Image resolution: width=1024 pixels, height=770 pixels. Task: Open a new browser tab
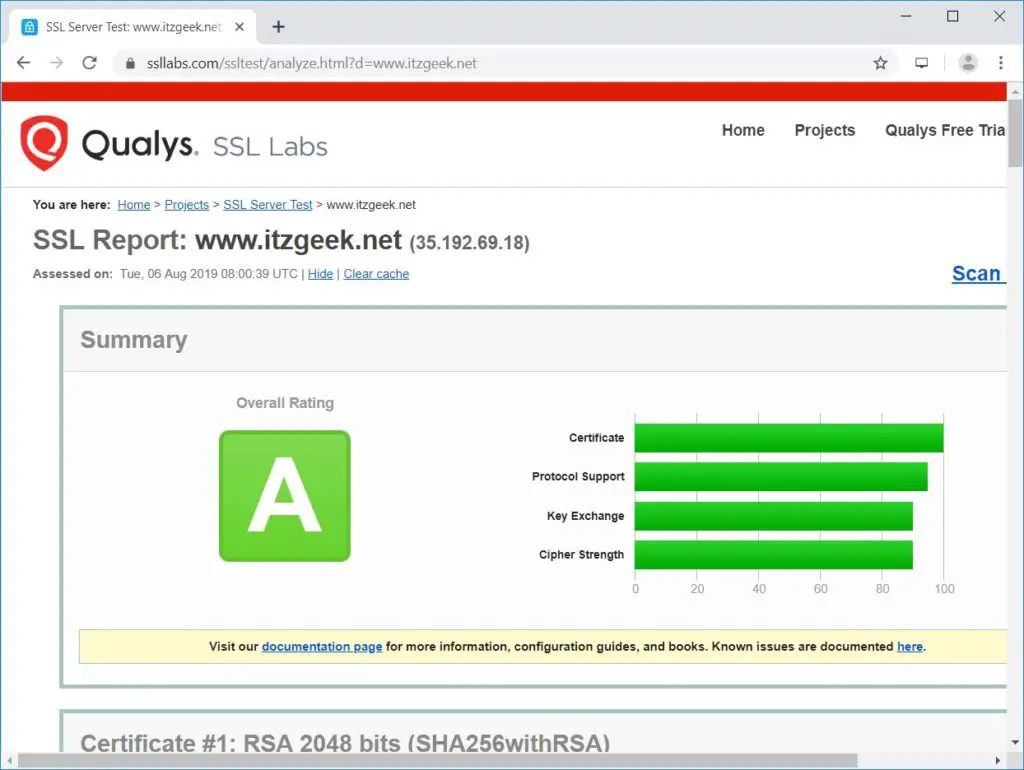click(x=278, y=27)
